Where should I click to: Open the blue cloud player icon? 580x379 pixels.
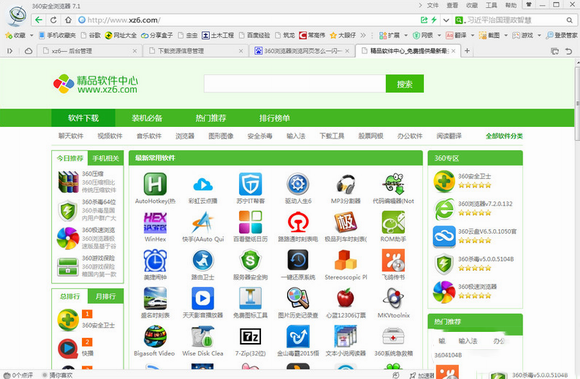click(203, 184)
